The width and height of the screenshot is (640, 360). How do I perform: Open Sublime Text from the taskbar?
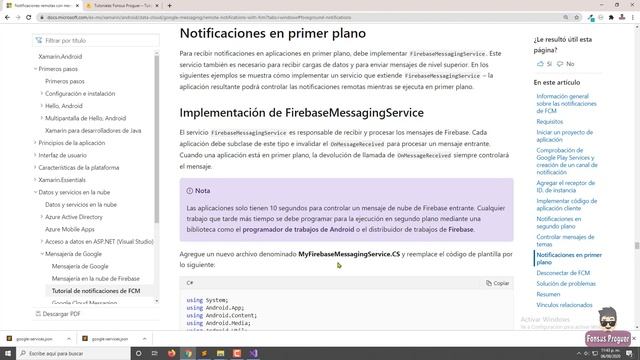click(204, 353)
